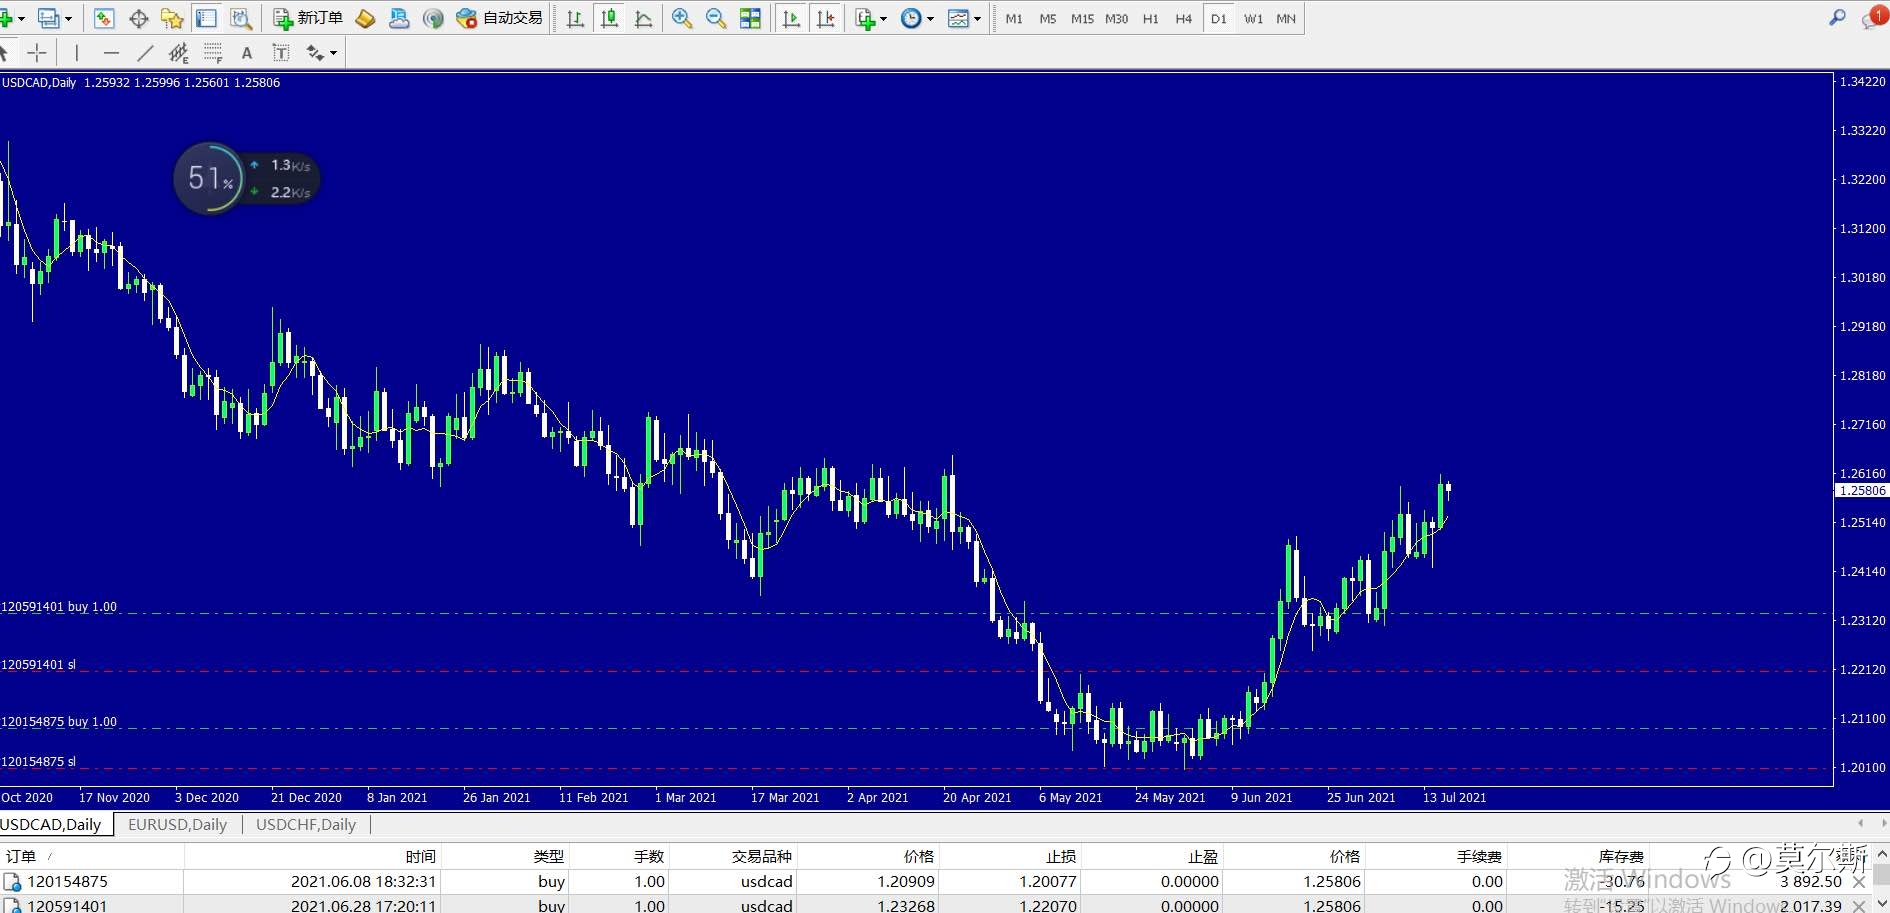Select the Fibonacci retracement tool

(213, 53)
